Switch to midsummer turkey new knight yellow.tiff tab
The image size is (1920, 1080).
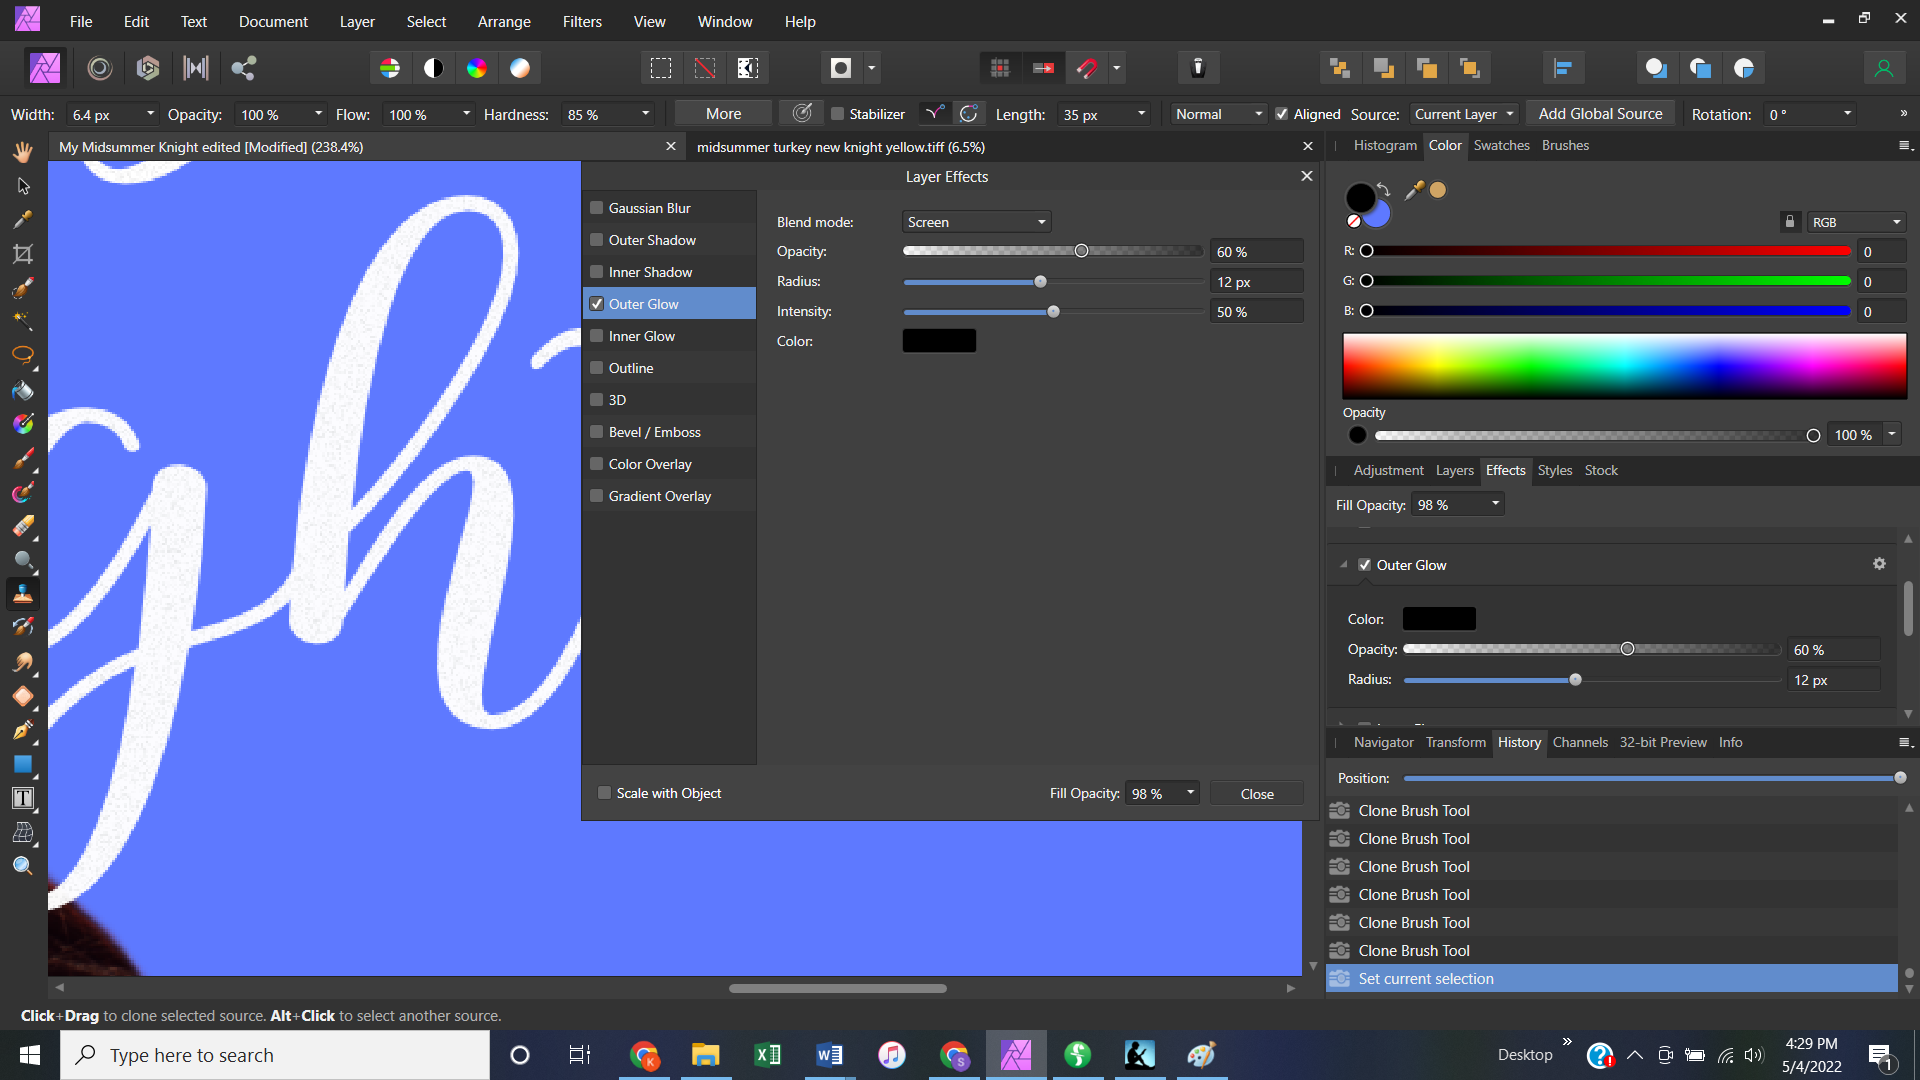(840, 147)
